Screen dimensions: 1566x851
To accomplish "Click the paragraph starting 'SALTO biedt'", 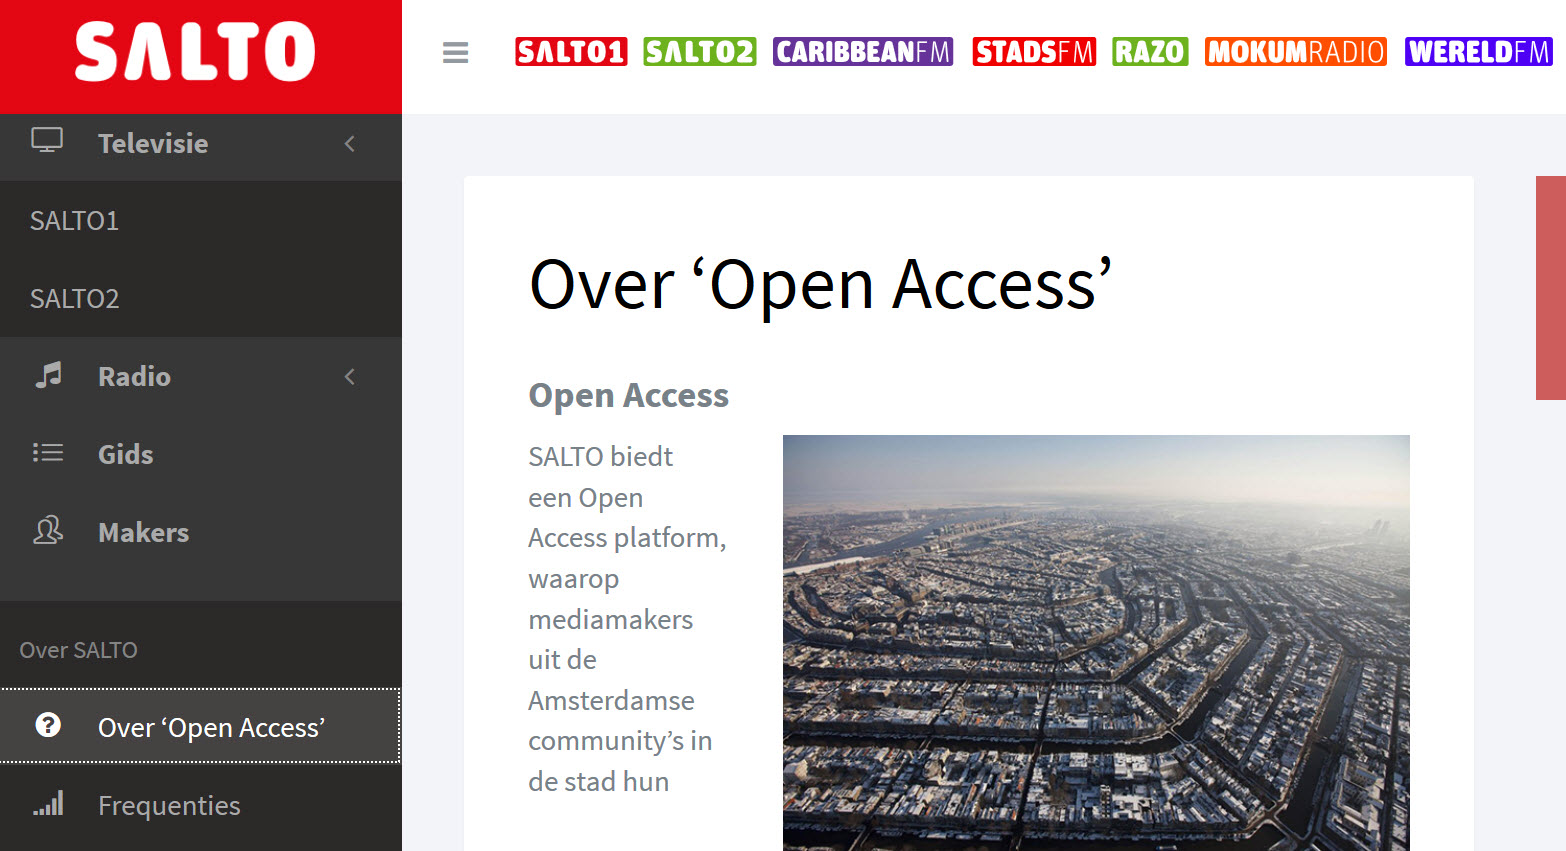I will (627, 619).
